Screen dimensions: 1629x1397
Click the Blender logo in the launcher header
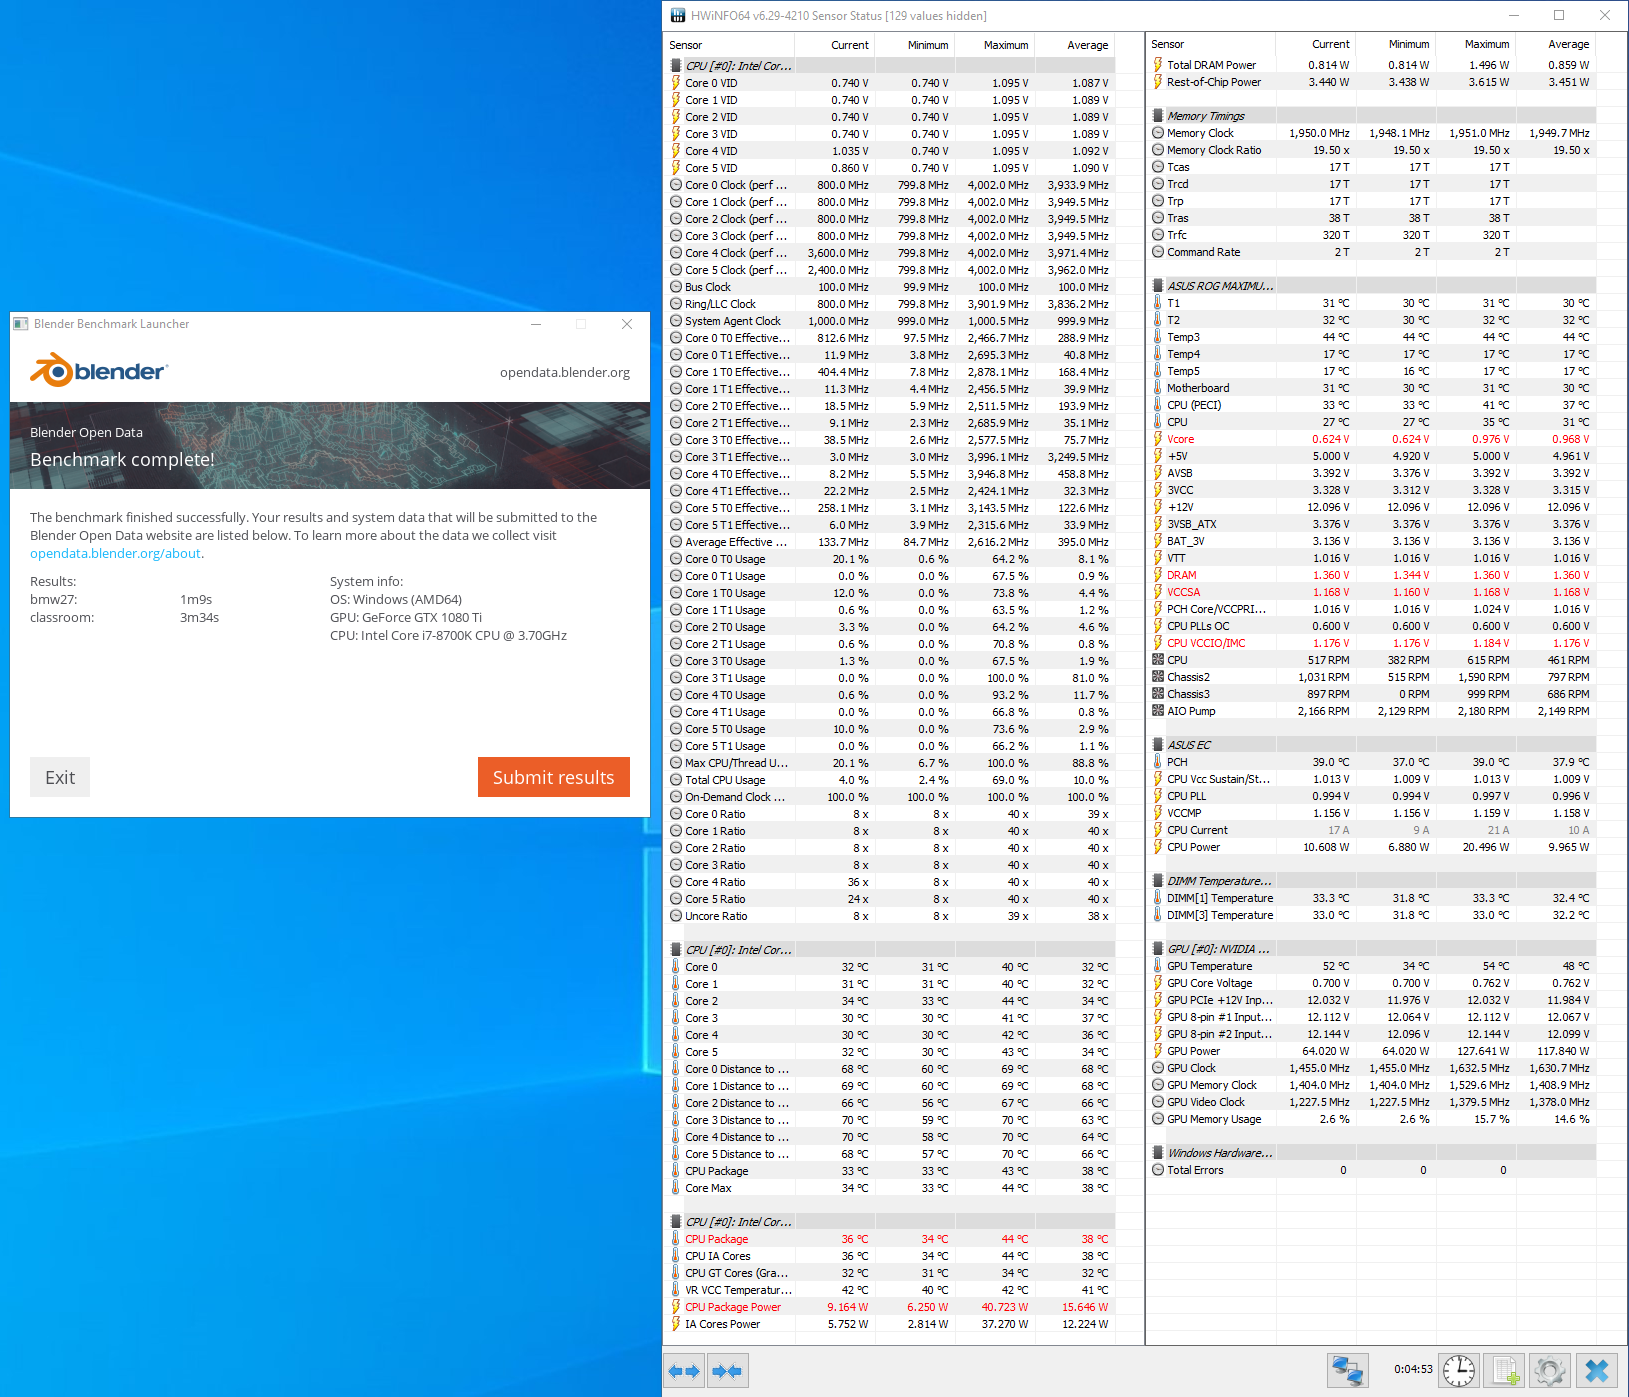pos(99,370)
